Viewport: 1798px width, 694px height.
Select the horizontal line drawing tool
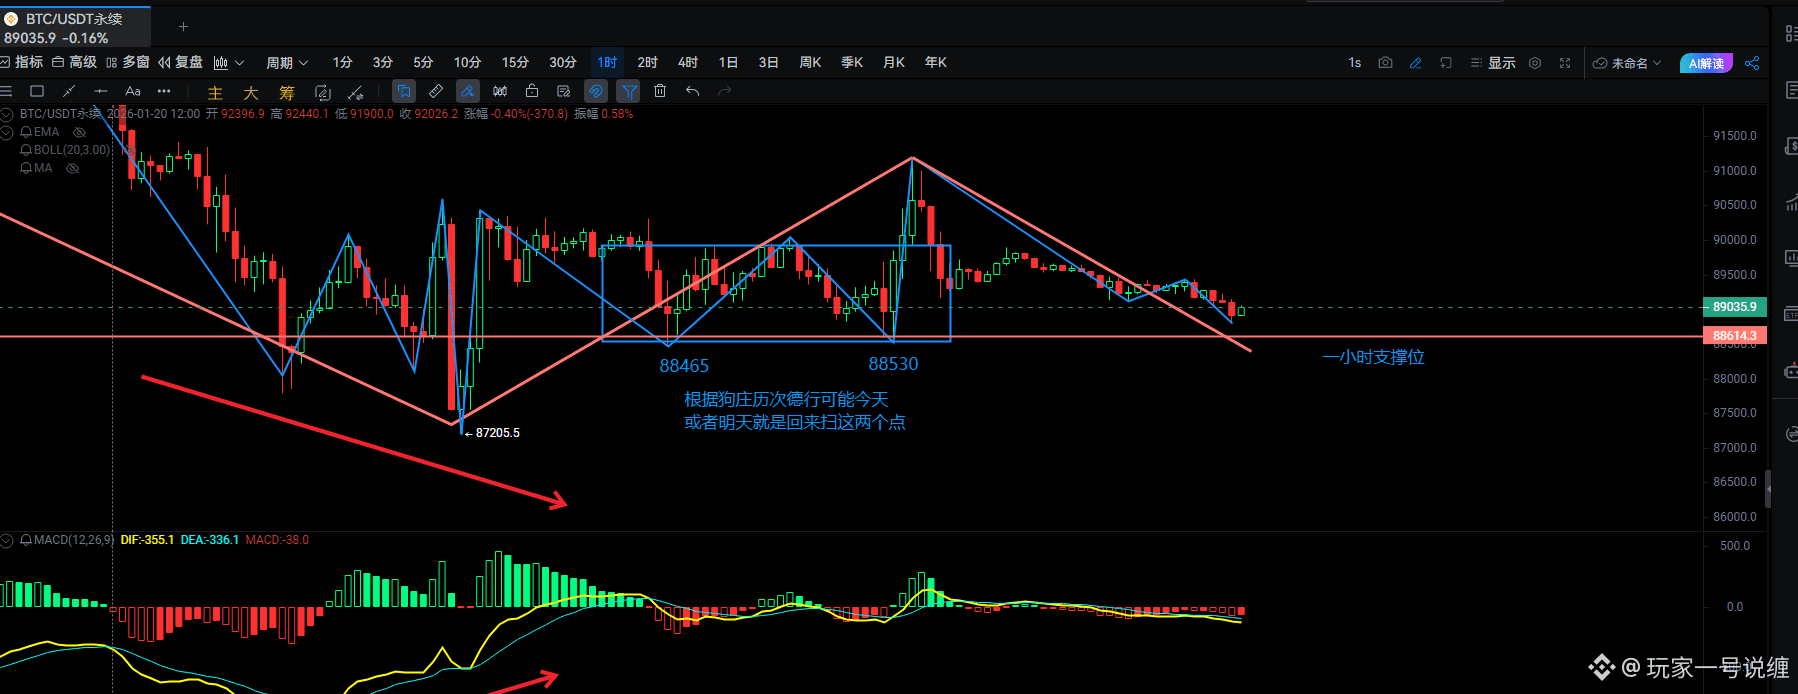(x=100, y=91)
